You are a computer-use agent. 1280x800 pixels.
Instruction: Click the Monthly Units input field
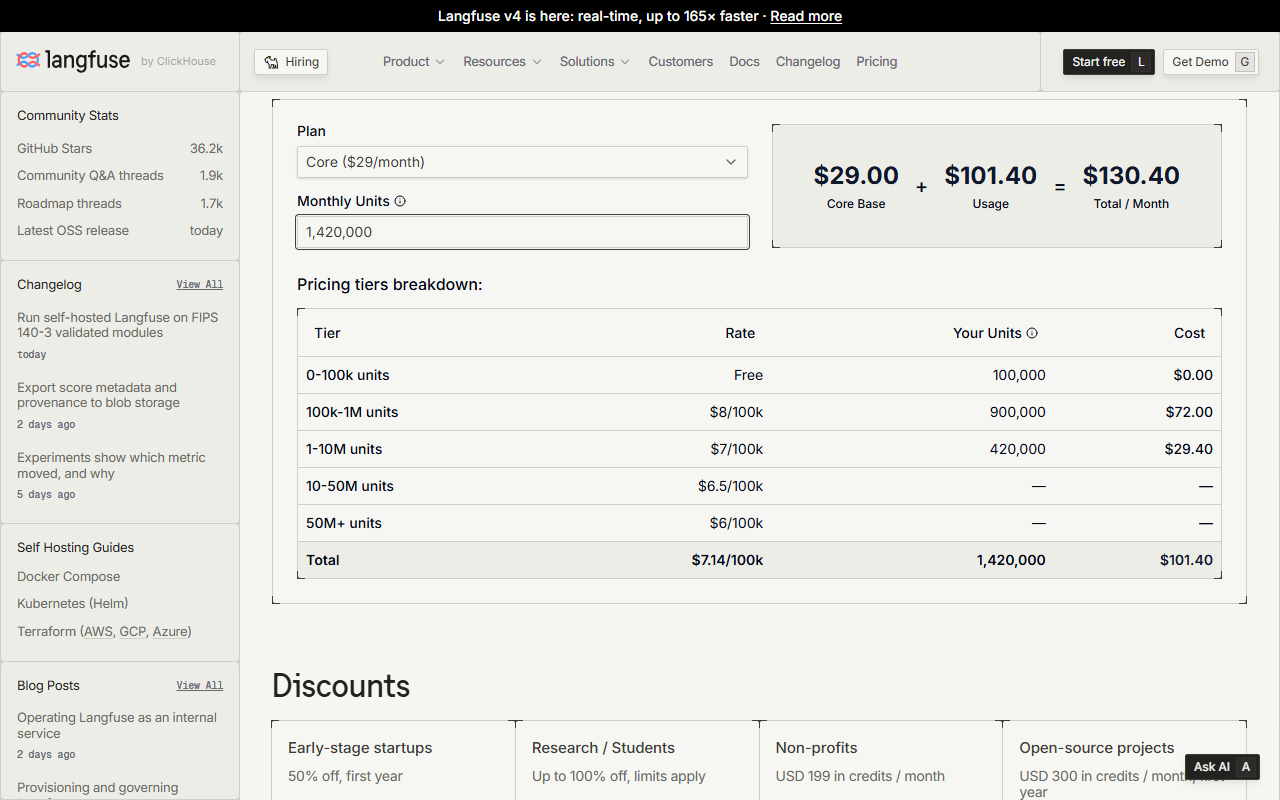coord(522,232)
